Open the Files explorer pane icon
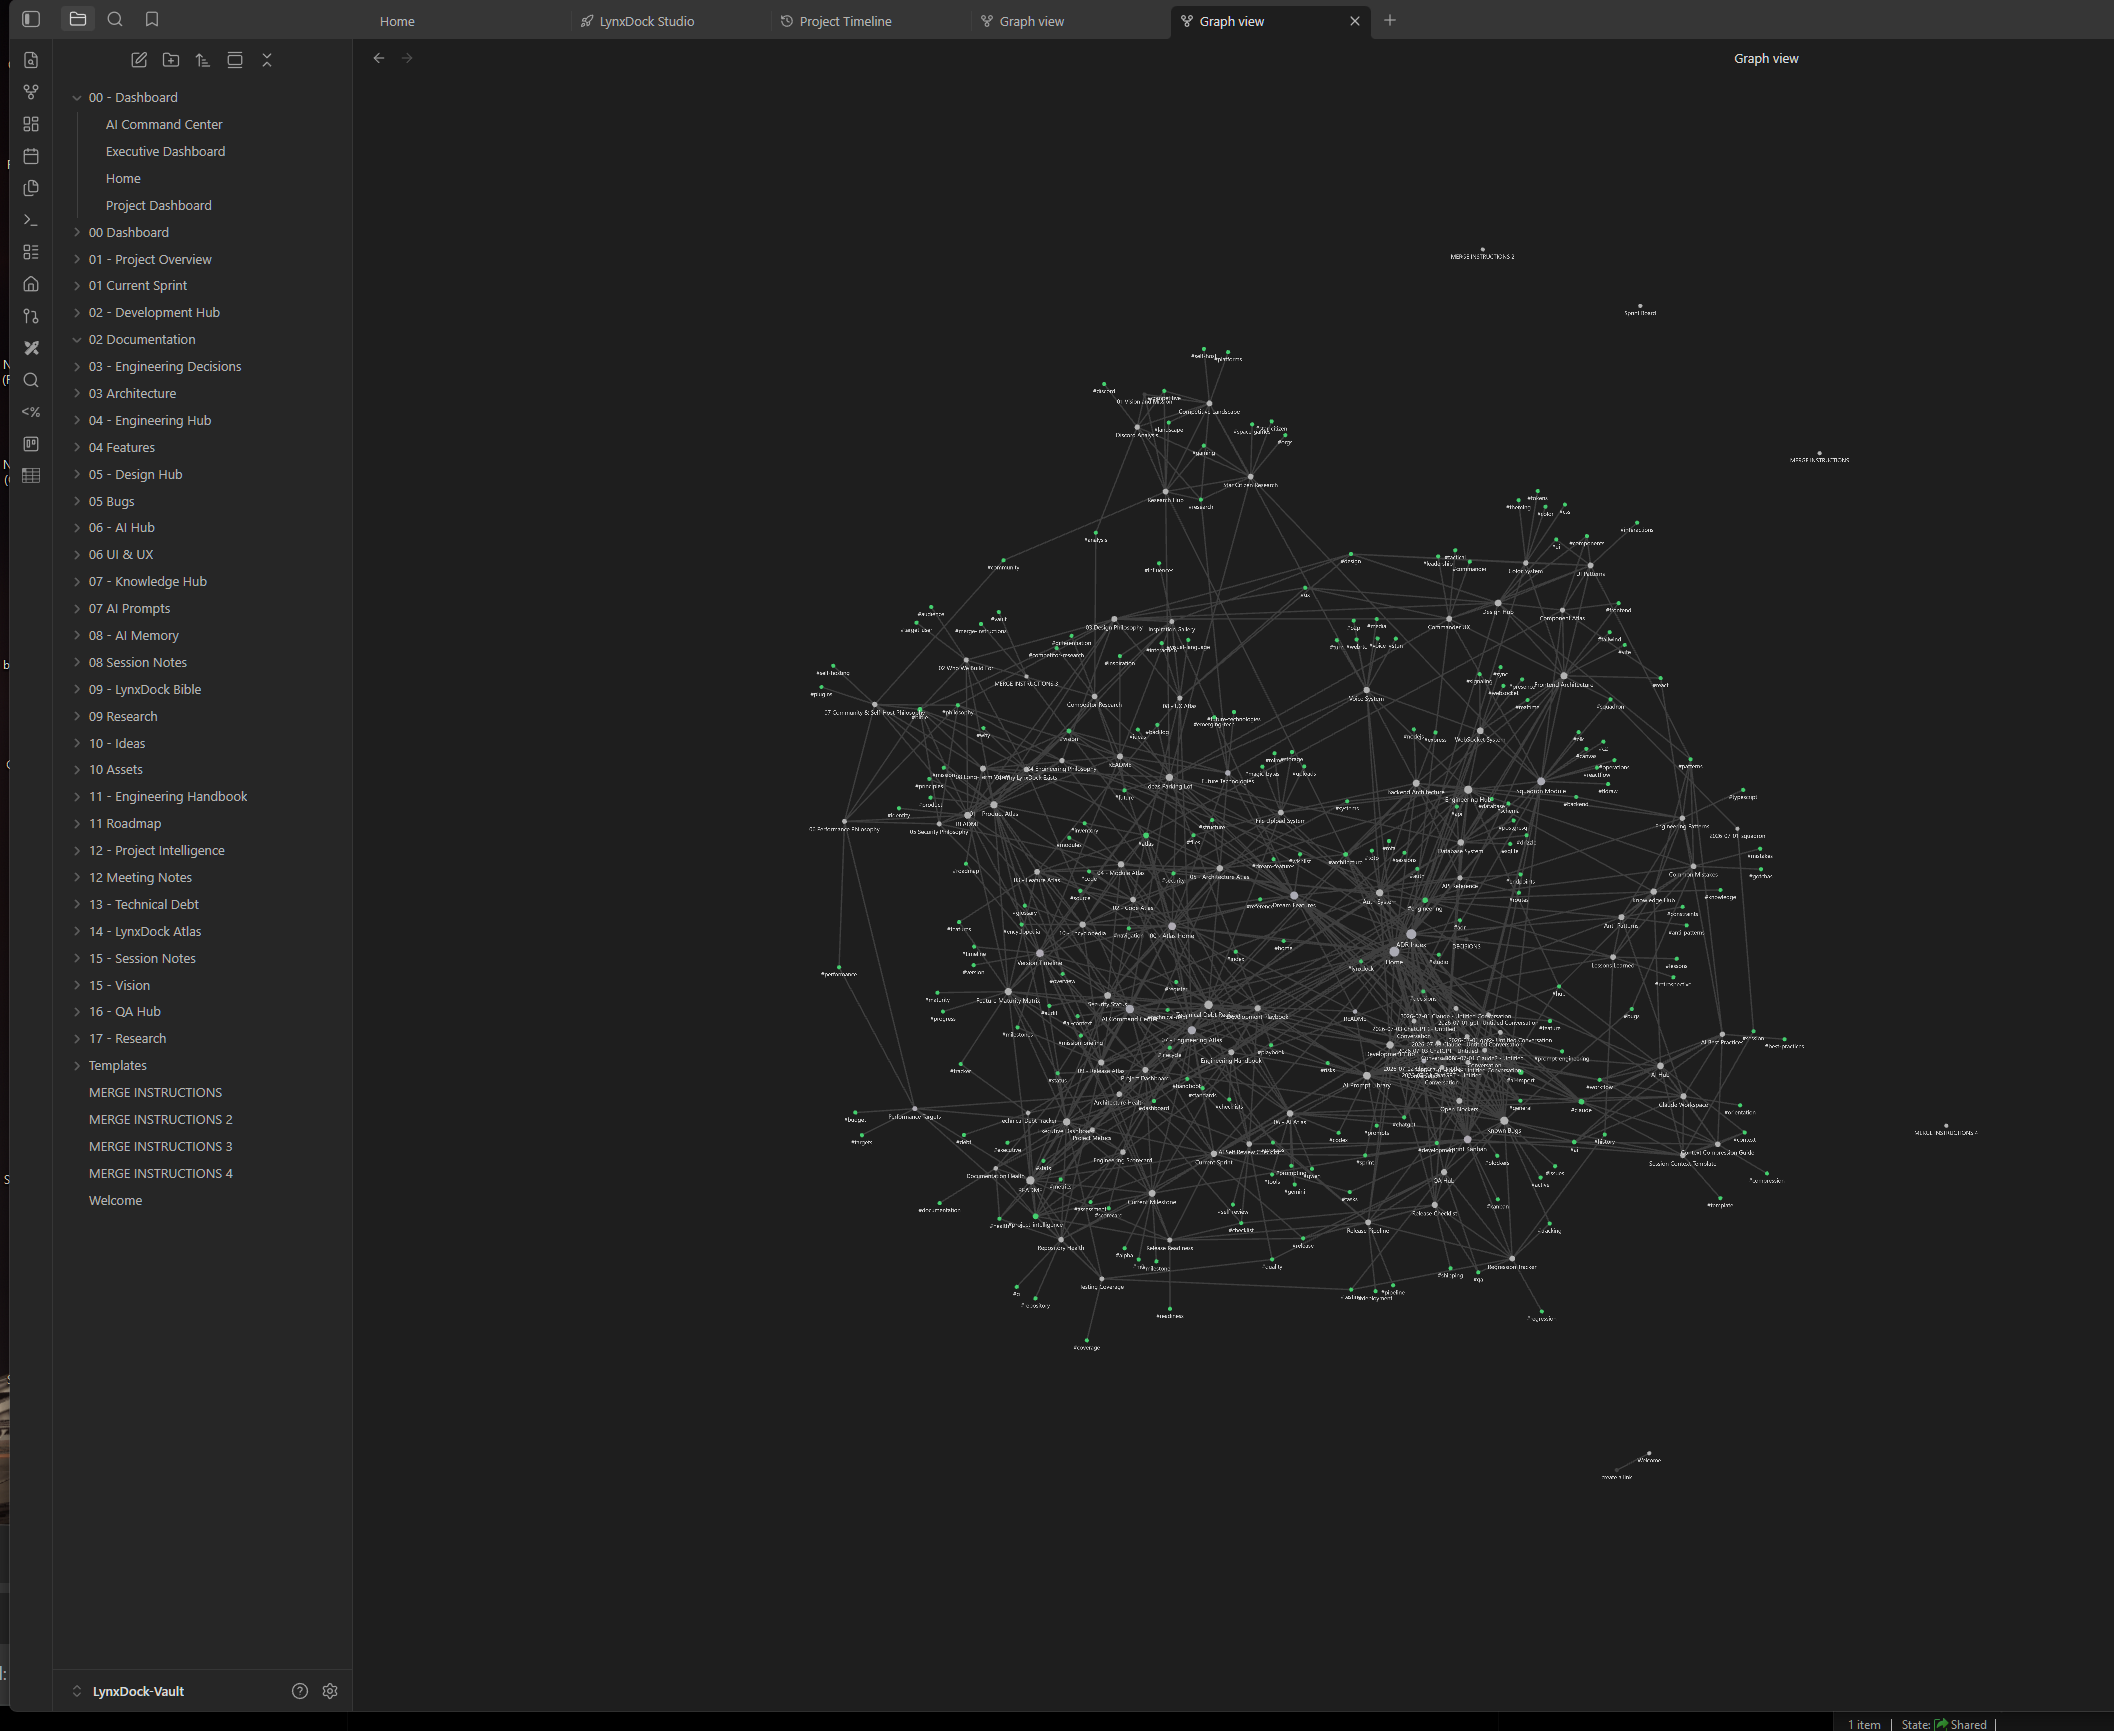This screenshot has width=2114, height=1731. (77, 19)
